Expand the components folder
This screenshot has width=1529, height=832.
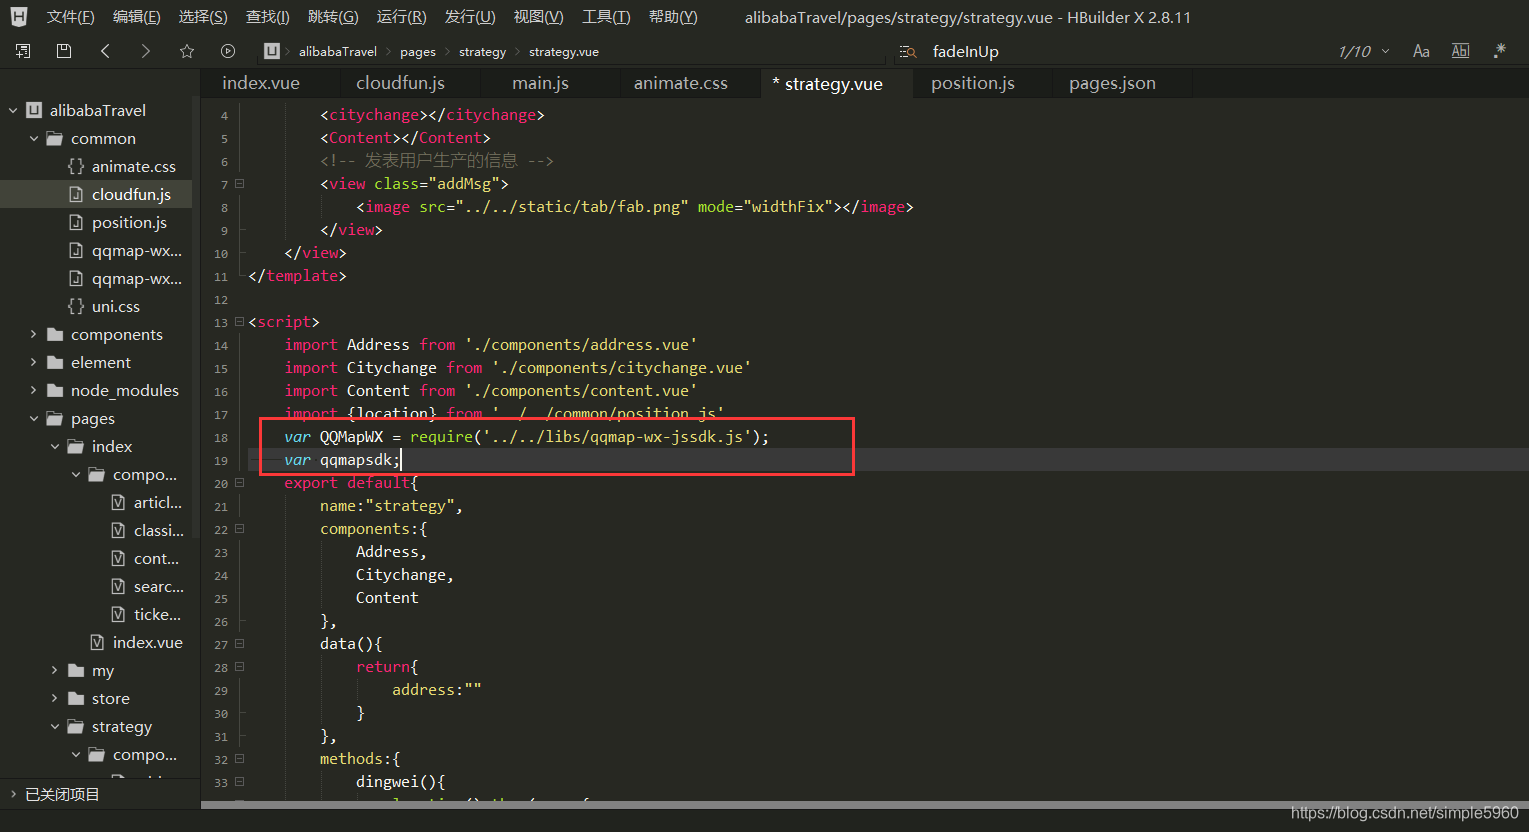click(34, 334)
